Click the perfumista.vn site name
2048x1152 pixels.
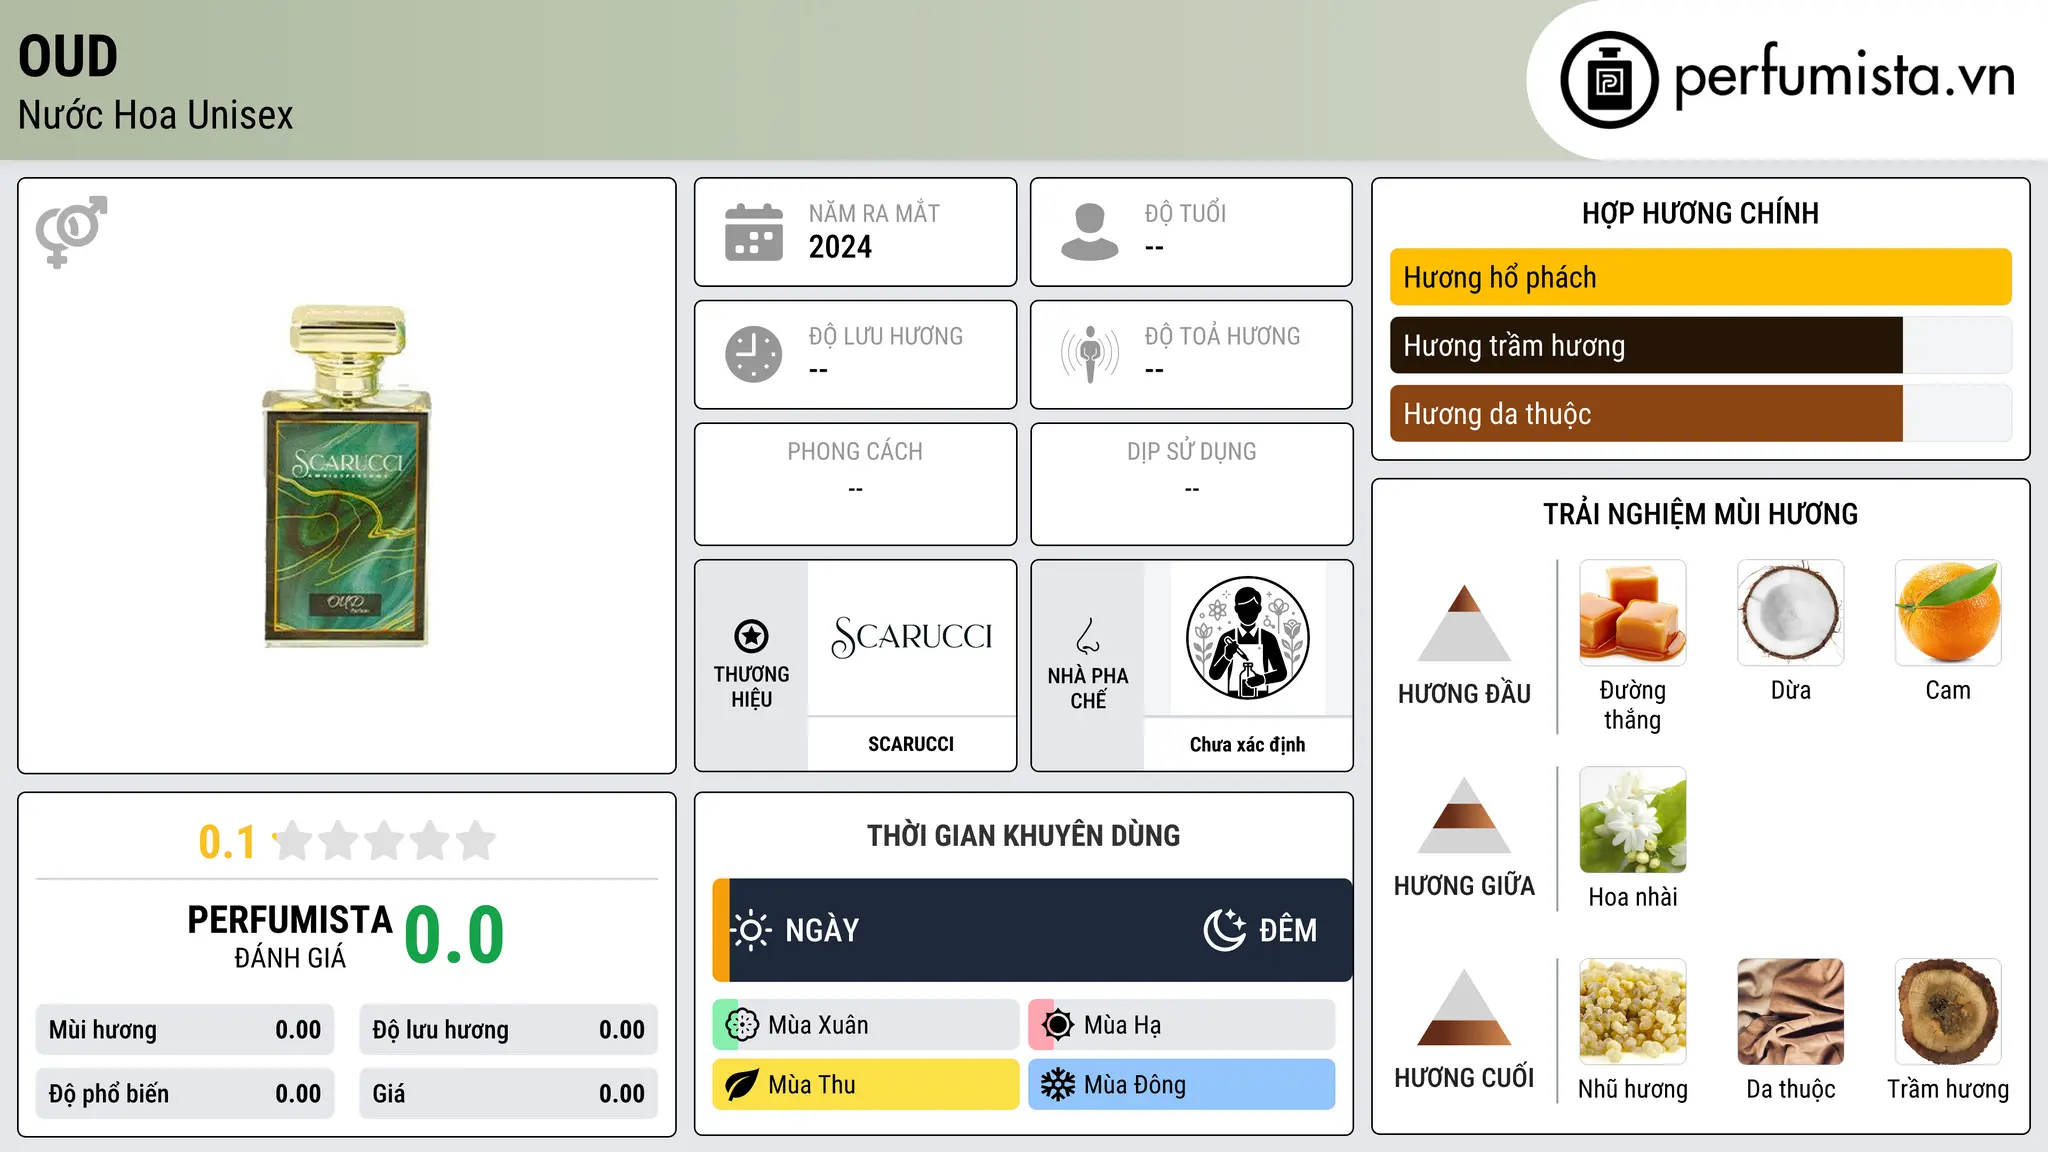click(1845, 76)
